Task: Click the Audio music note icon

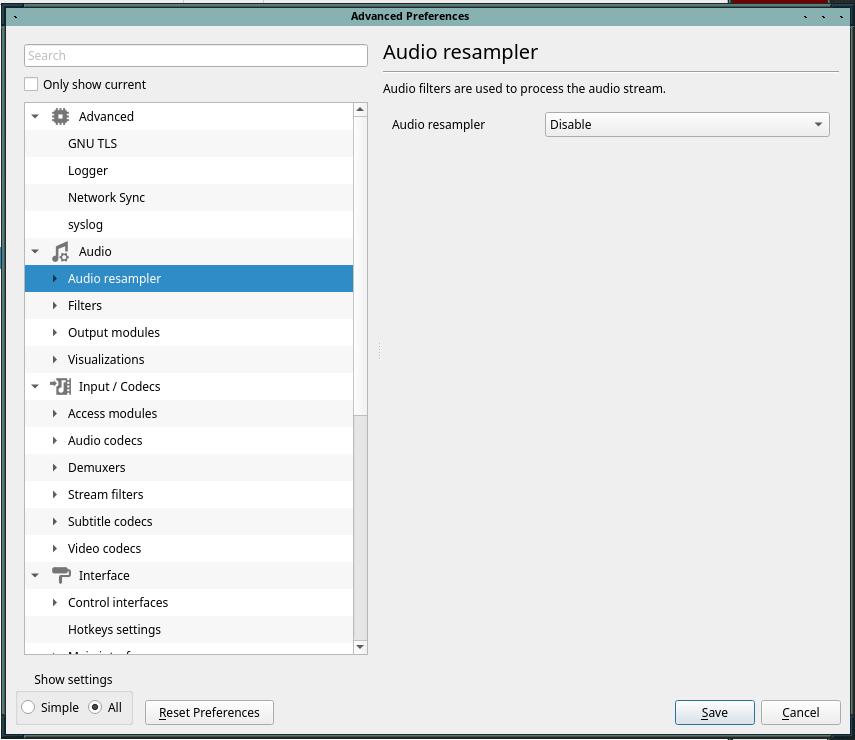Action: pyautogui.click(x=60, y=251)
